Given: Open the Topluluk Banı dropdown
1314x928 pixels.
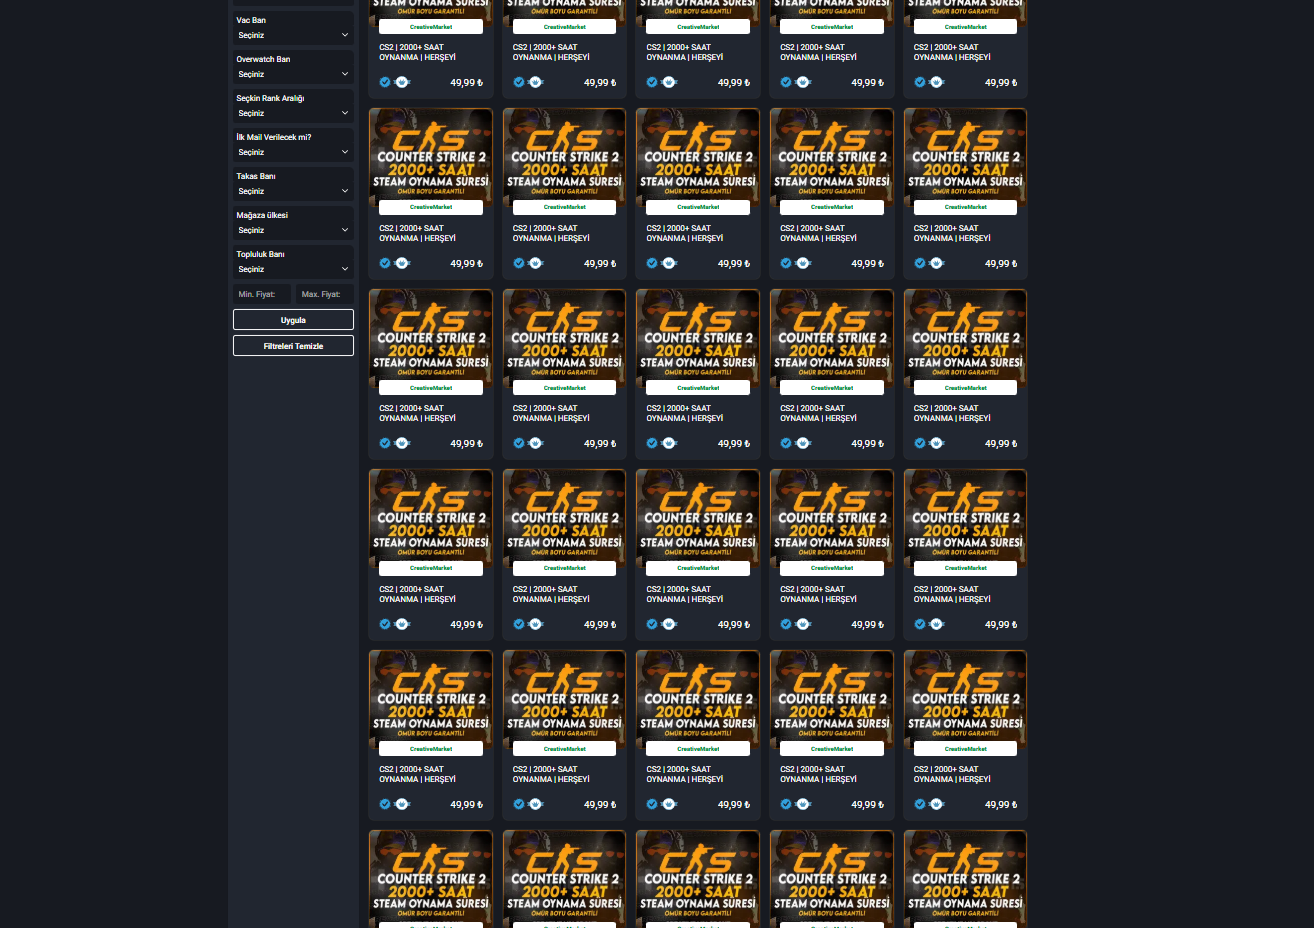Looking at the screenshot, I should tap(293, 269).
